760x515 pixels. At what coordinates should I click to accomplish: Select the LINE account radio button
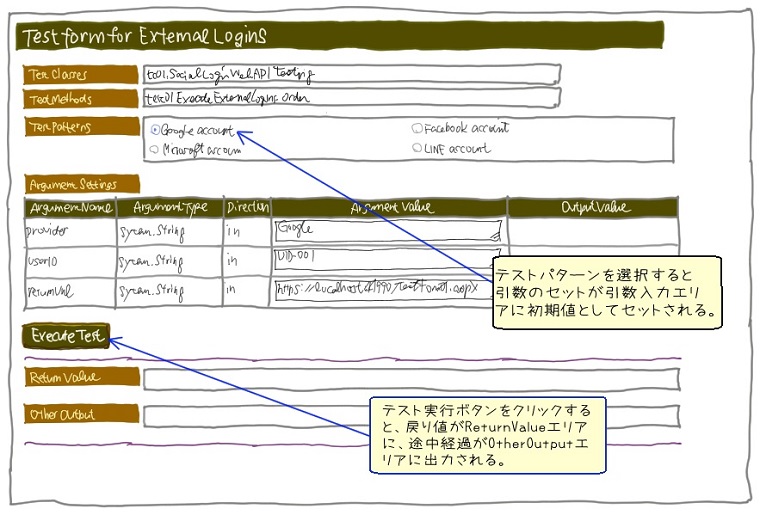[417, 148]
